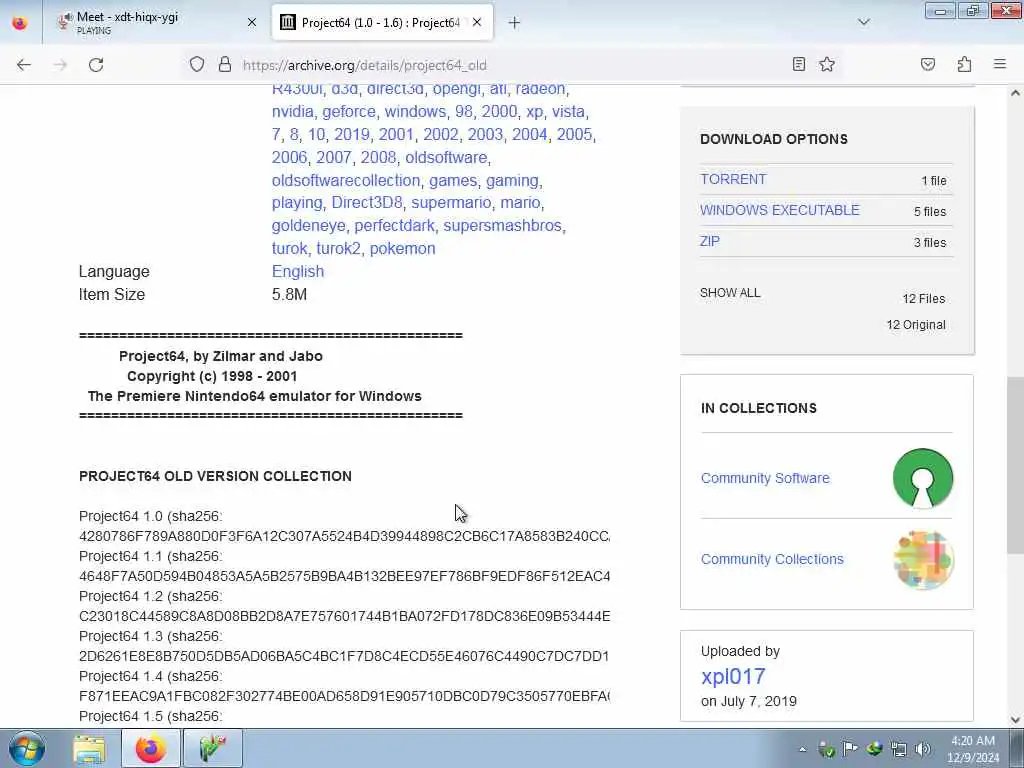This screenshot has width=1024, height=768.
Task: Show hidden system tray icons arrow
Action: tap(803, 749)
